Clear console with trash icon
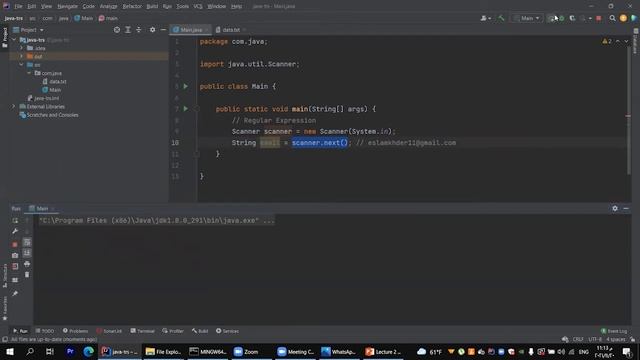 point(27,275)
